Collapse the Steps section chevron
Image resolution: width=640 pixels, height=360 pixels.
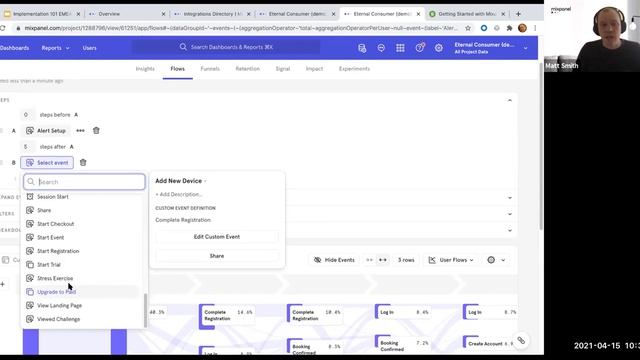click(x=509, y=100)
